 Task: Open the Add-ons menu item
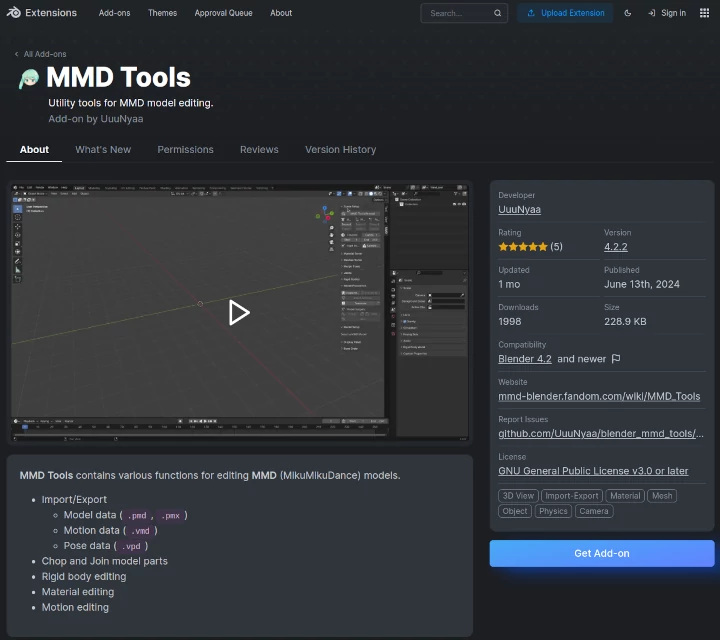(114, 13)
